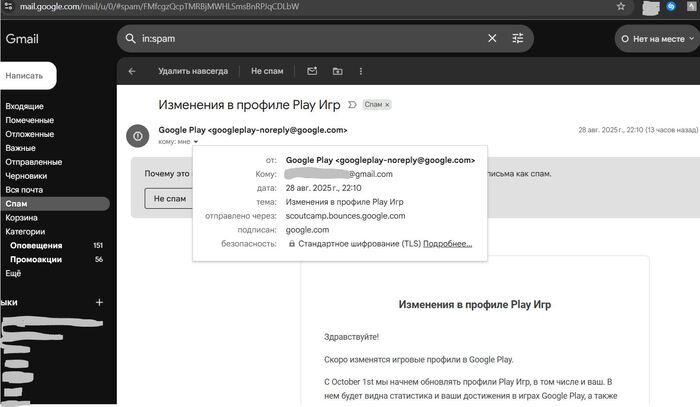Viewport: 700px width, 407px height.
Task: Open the Подробнее encryption link
Action: [x=447, y=244]
